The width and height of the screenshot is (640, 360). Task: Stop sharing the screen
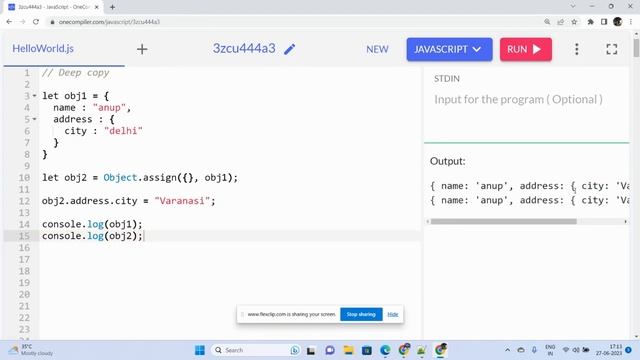coord(361,314)
